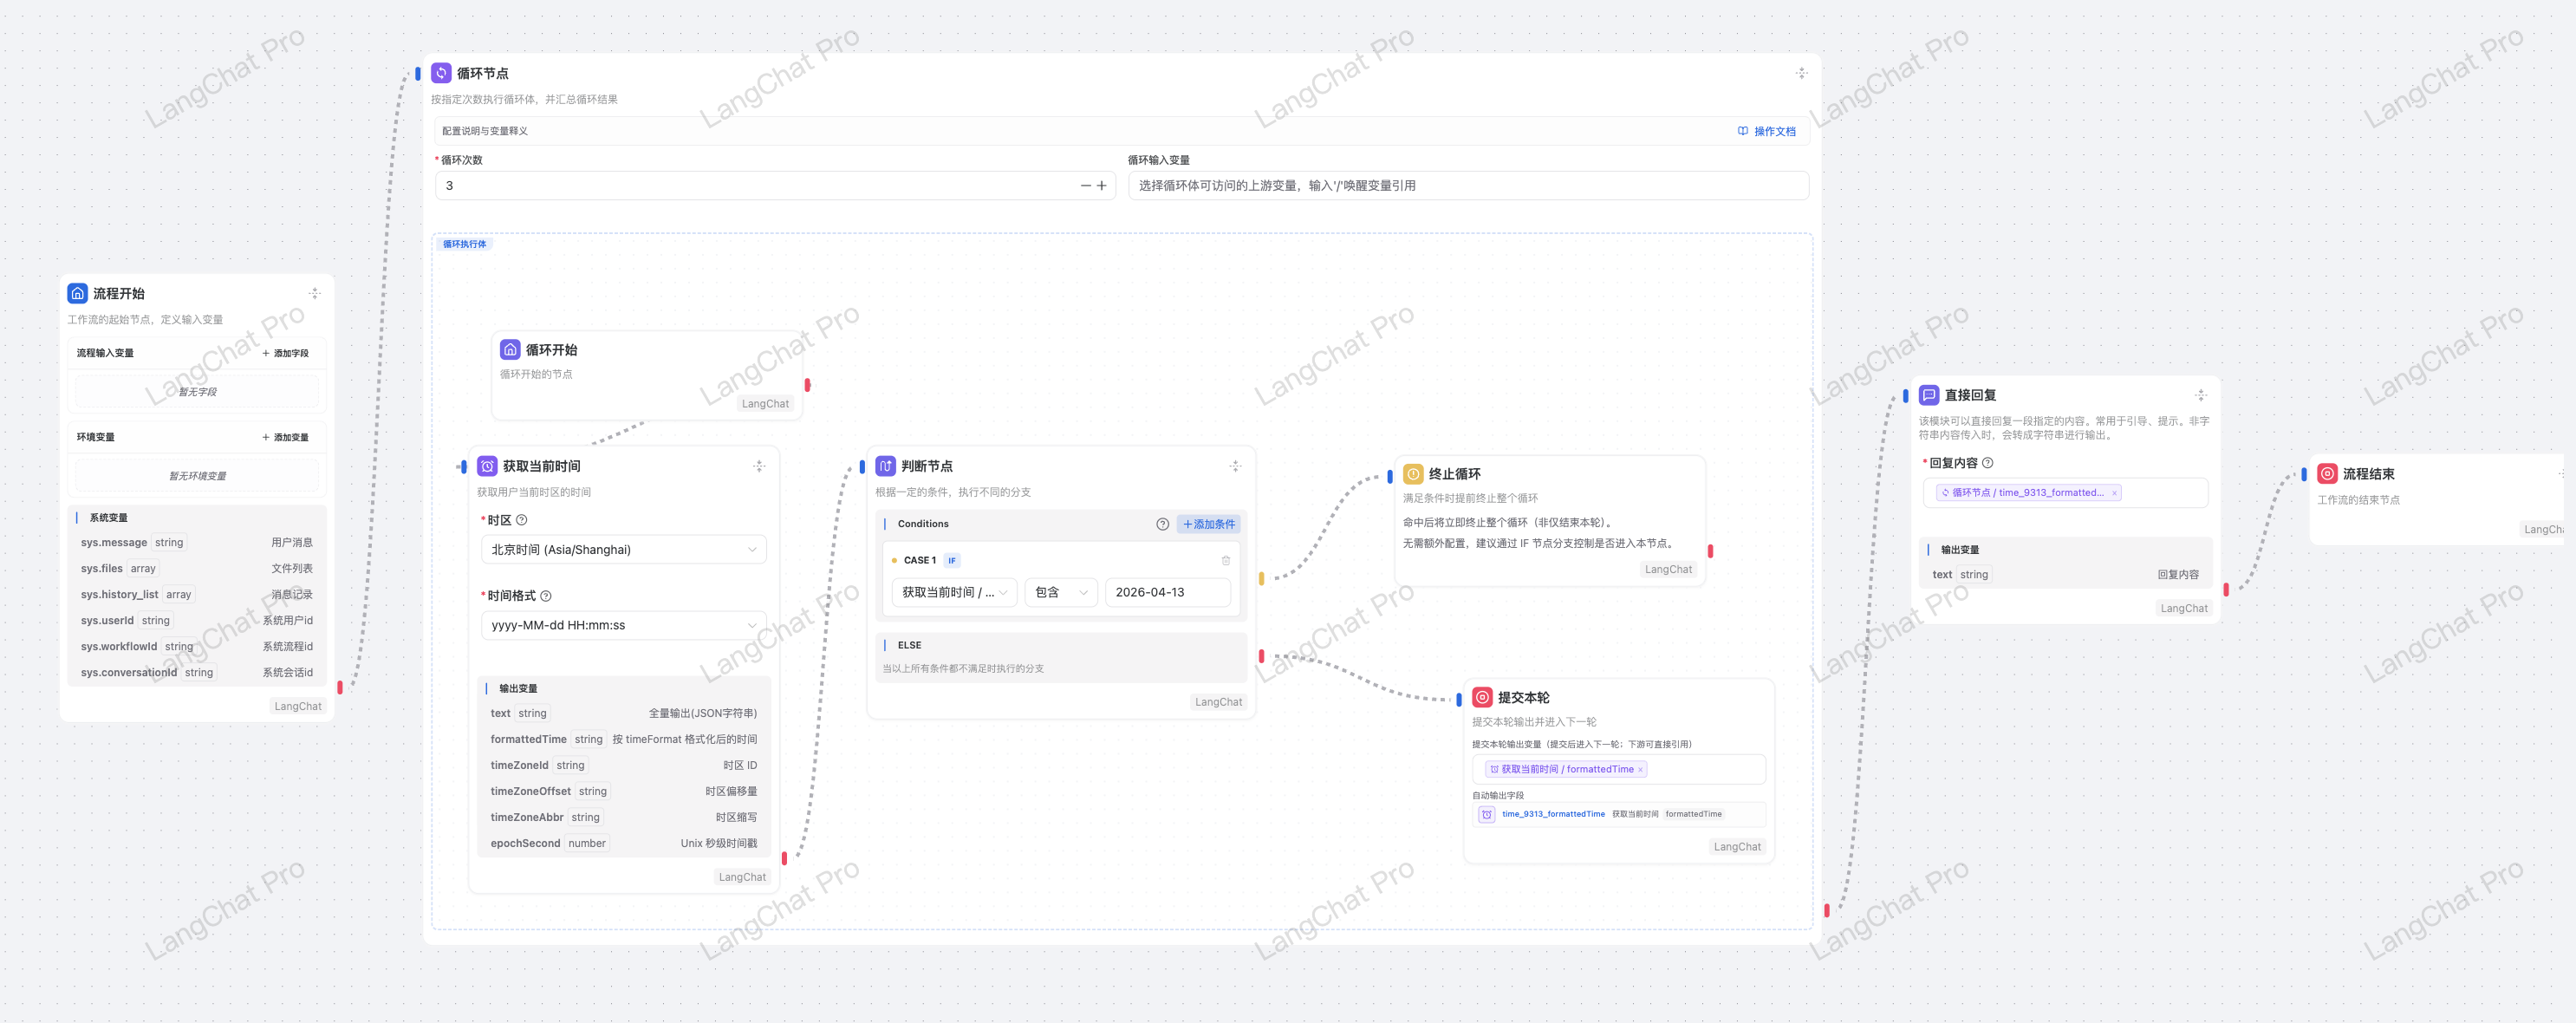
Task: Increase 循环次数 with the plus stepper
Action: [x=1102, y=186]
